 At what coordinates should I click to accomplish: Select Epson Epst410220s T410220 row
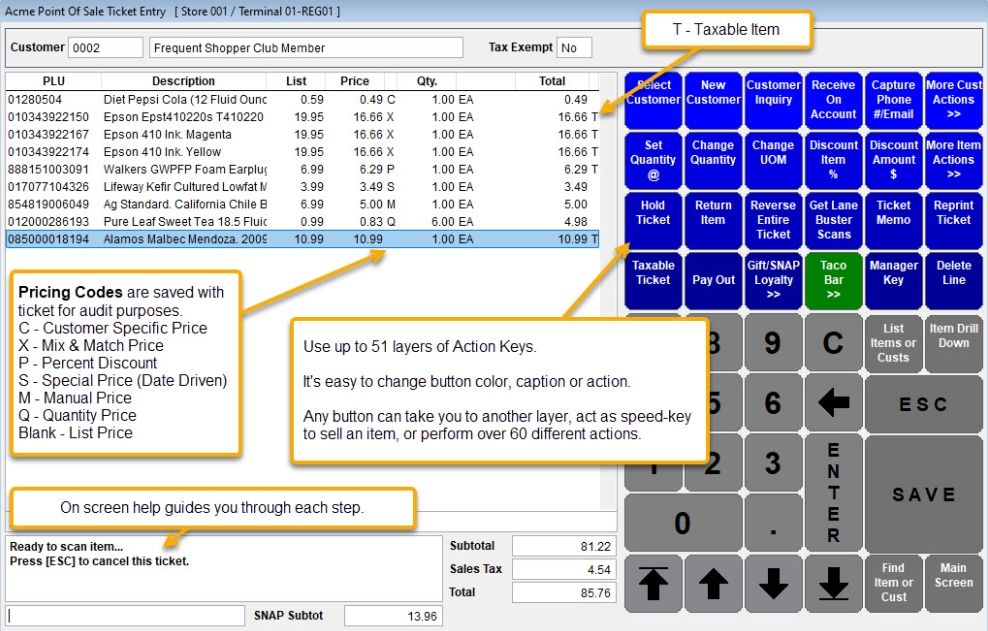302,117
